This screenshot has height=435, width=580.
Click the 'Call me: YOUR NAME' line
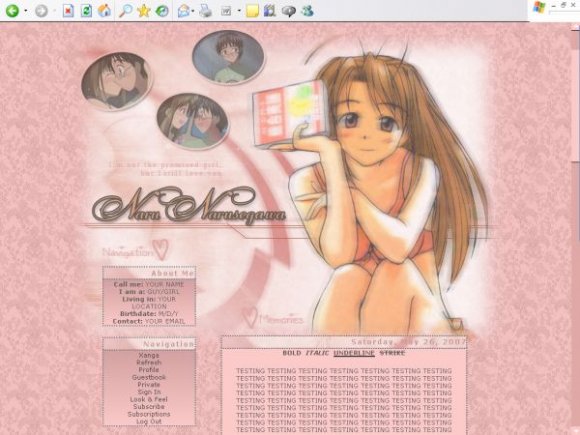tap(149, 284)
